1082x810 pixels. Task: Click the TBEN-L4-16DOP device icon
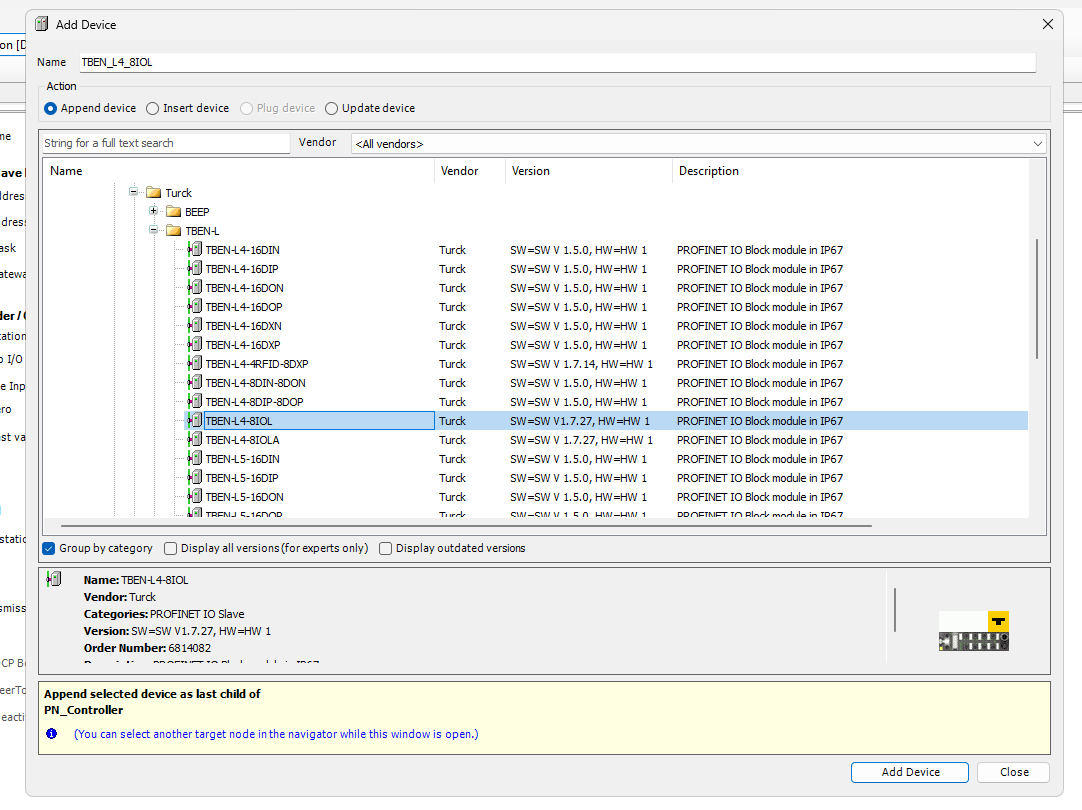tap(195, 306)
